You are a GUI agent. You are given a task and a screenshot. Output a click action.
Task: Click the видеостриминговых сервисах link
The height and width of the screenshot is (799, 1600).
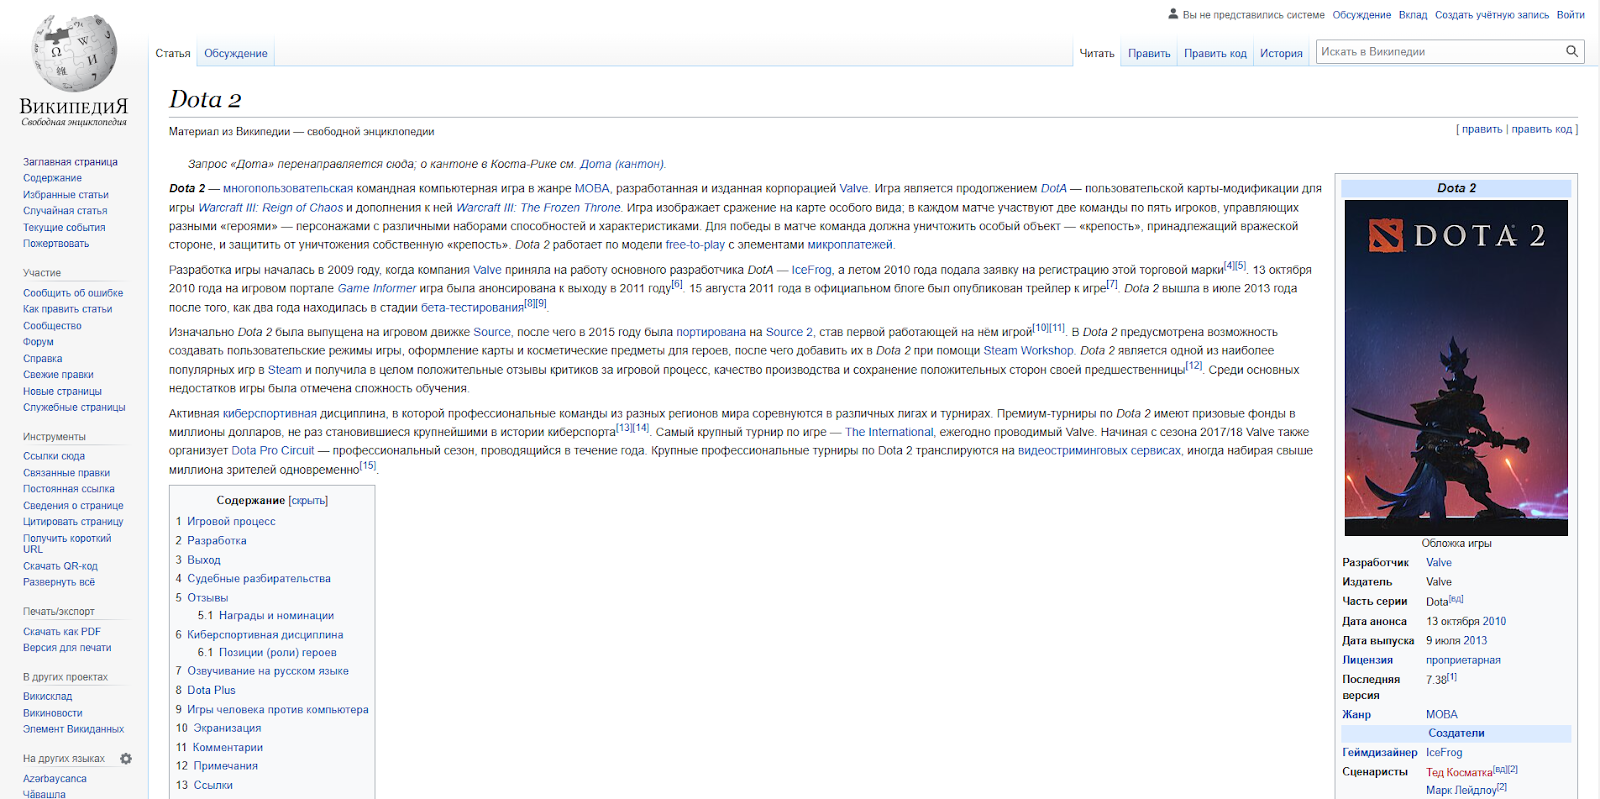(x=1099, y=451)
